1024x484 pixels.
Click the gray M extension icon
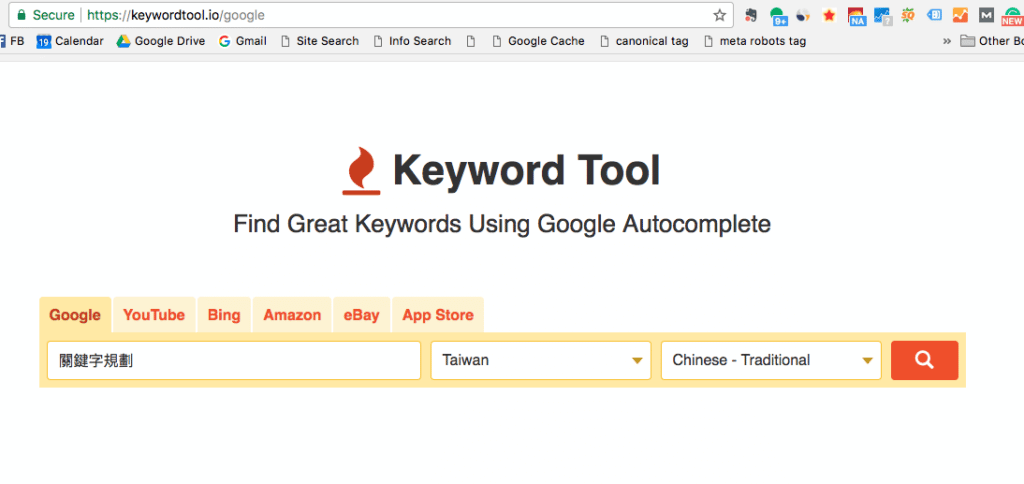pos(986,15)
